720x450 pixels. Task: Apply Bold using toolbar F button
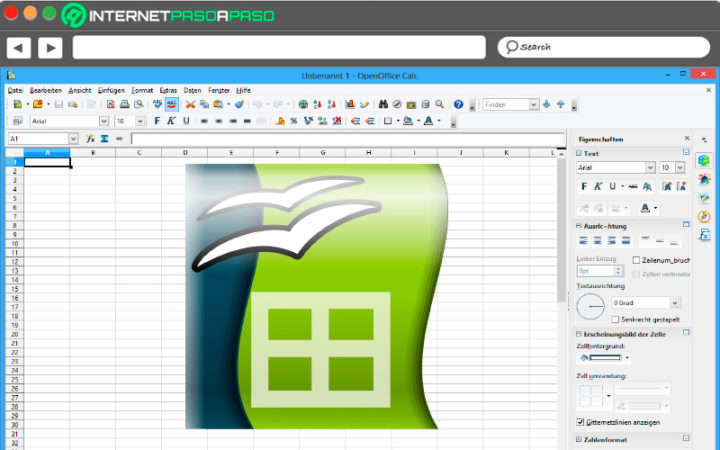pos(157,121)
